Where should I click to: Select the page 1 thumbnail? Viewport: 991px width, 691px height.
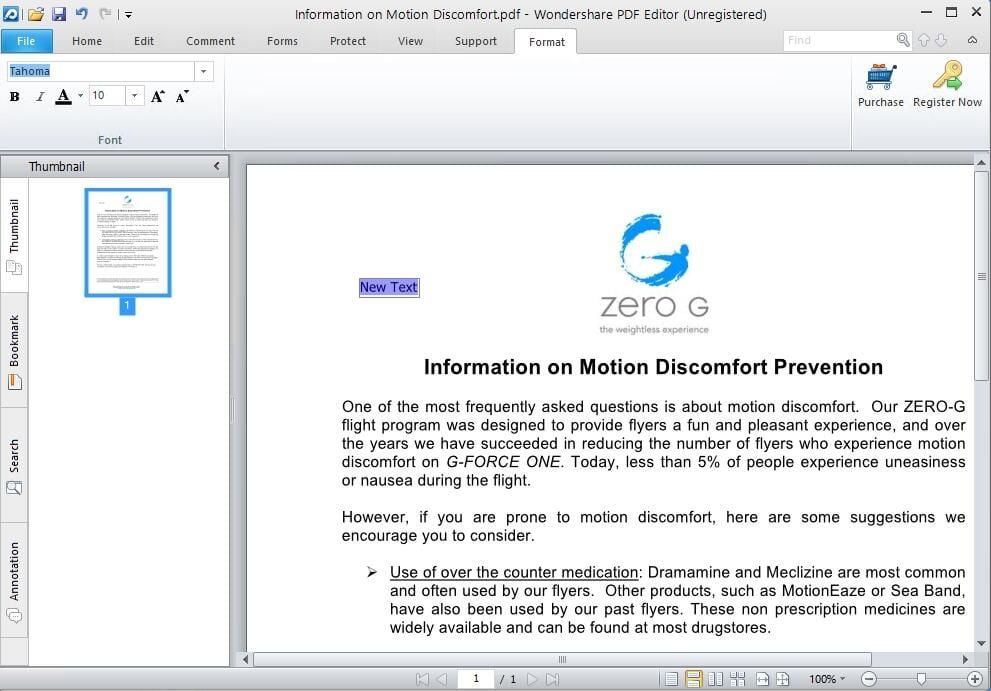point(128,242)
